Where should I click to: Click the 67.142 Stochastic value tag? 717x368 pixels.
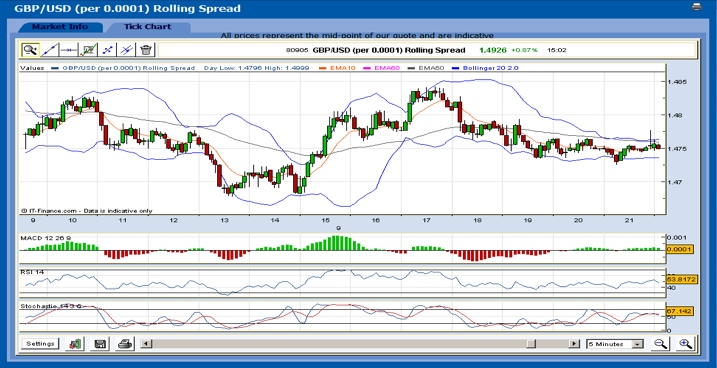680,311
